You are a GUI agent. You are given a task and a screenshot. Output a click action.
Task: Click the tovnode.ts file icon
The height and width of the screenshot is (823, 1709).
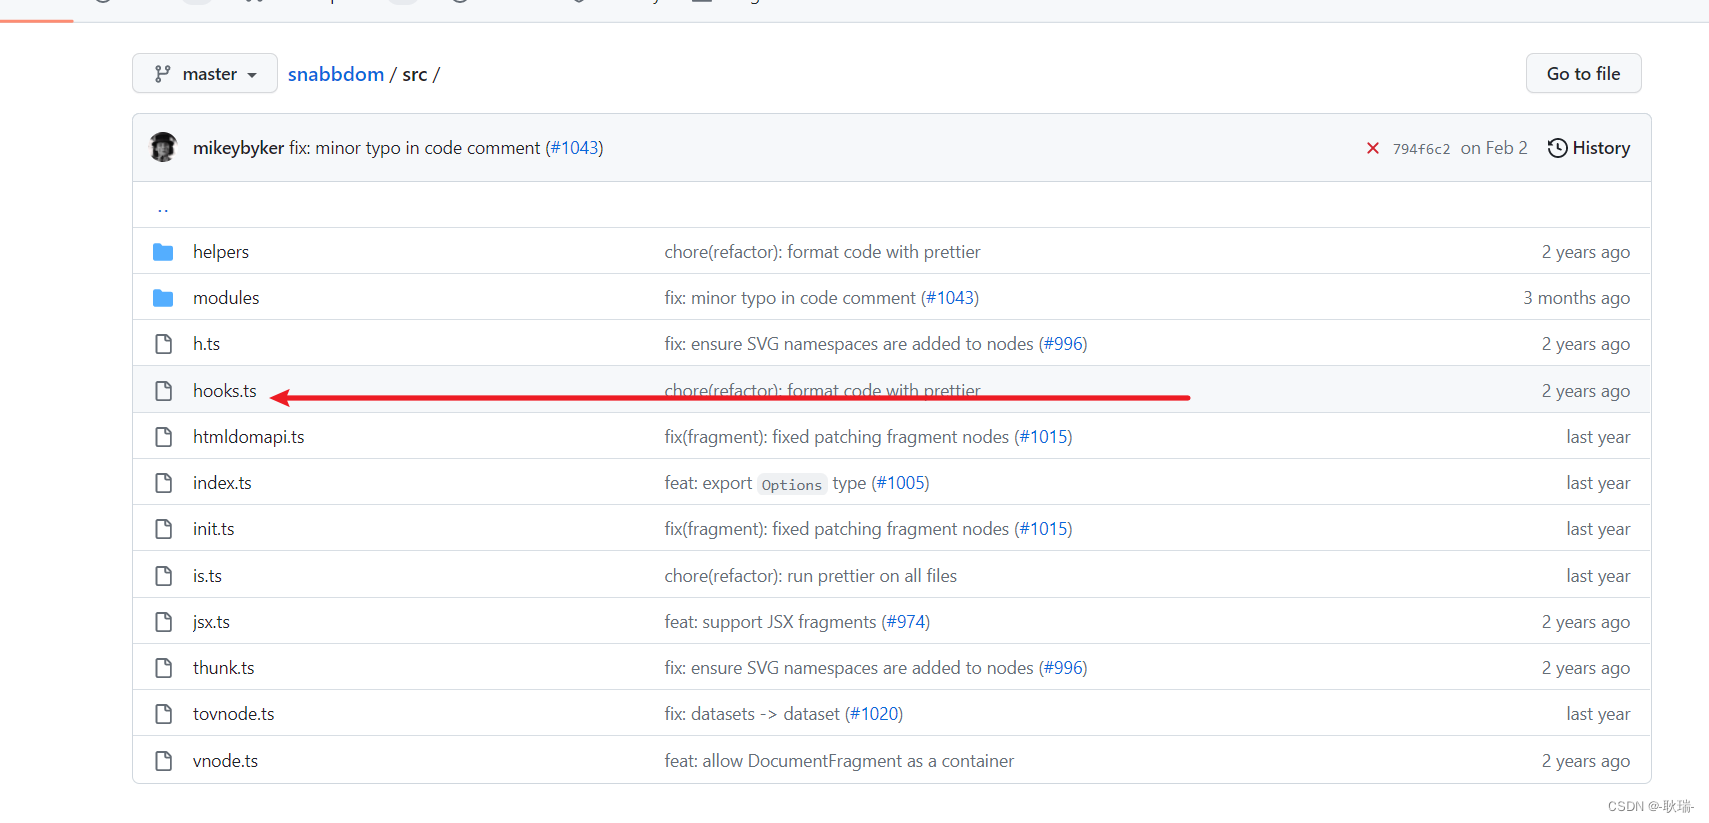164,714
